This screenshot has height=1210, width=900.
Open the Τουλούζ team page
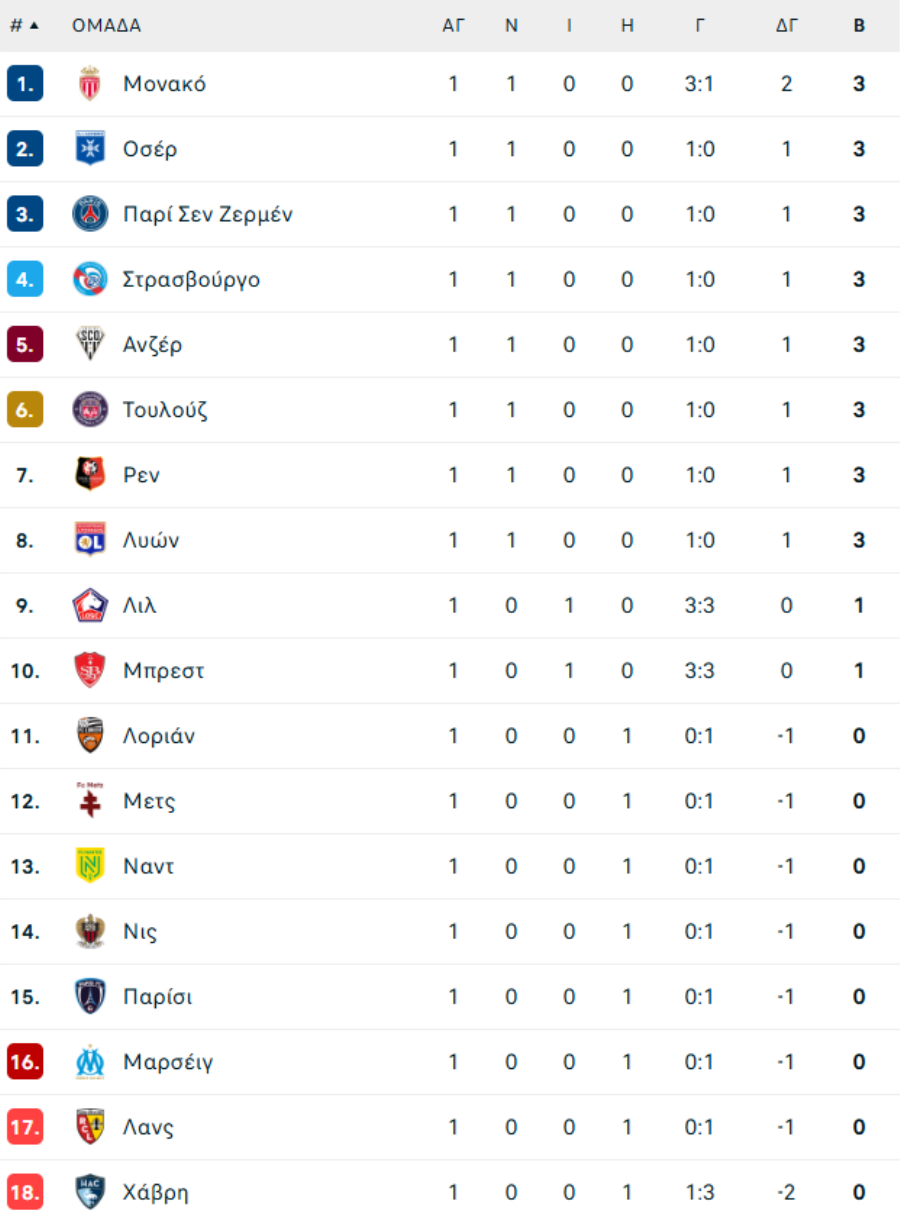pyautogui.click(x=165, y=410)
